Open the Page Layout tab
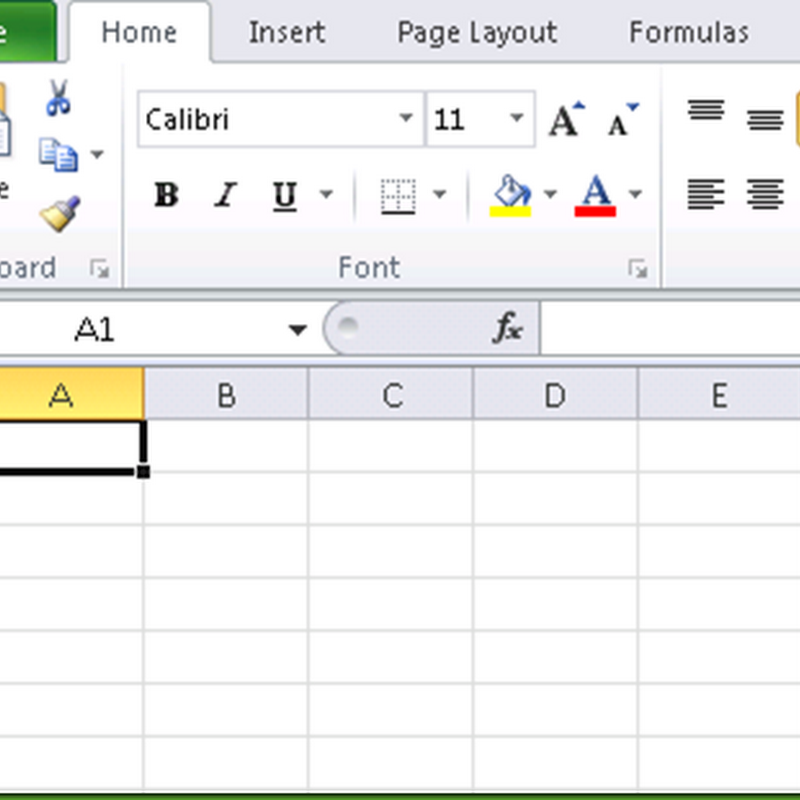This screenshot has height=800, width=800. pos(476,32)
